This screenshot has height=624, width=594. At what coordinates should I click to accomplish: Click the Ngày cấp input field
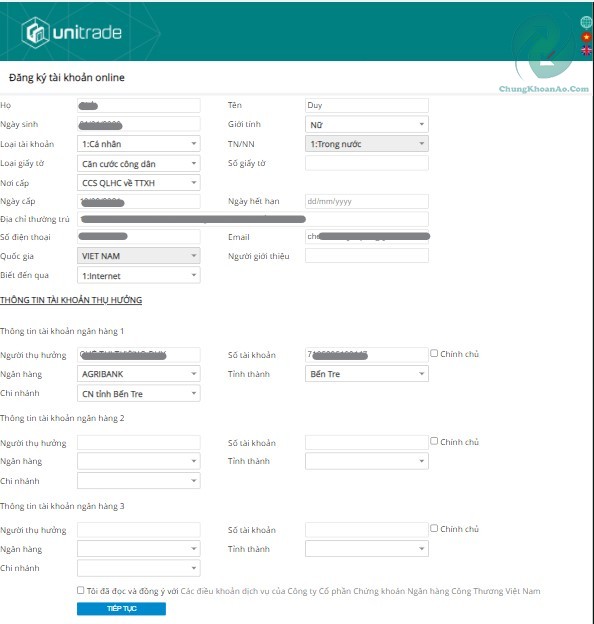(x=139, y=201)
